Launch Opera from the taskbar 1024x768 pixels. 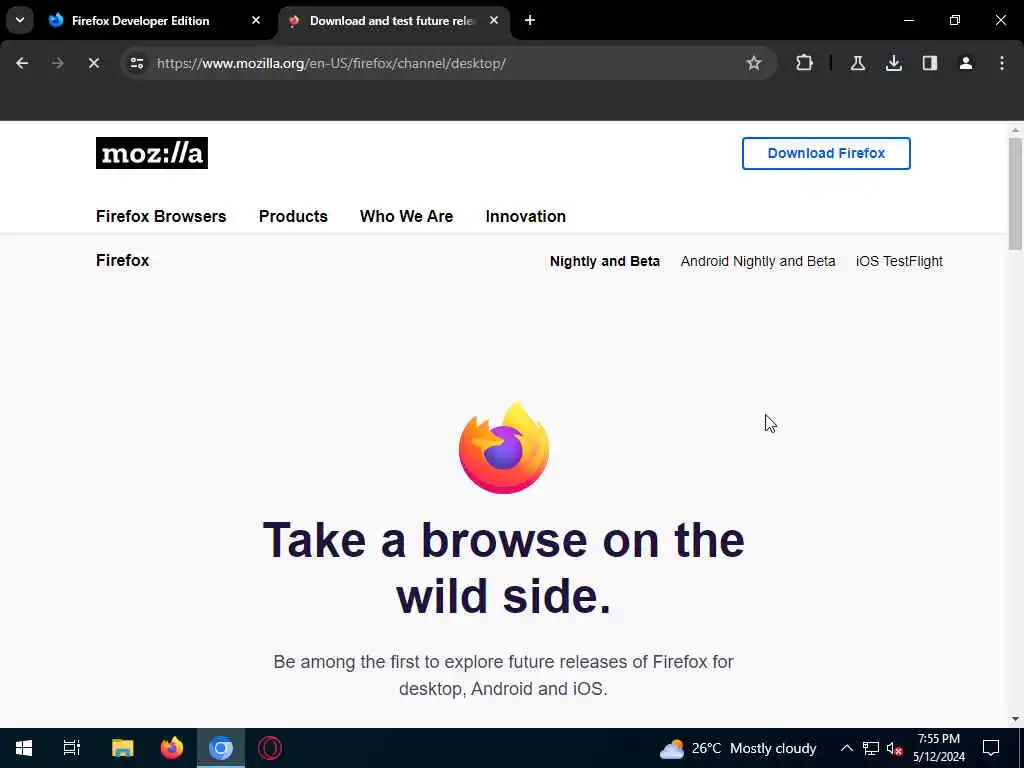tap(270, 748)
